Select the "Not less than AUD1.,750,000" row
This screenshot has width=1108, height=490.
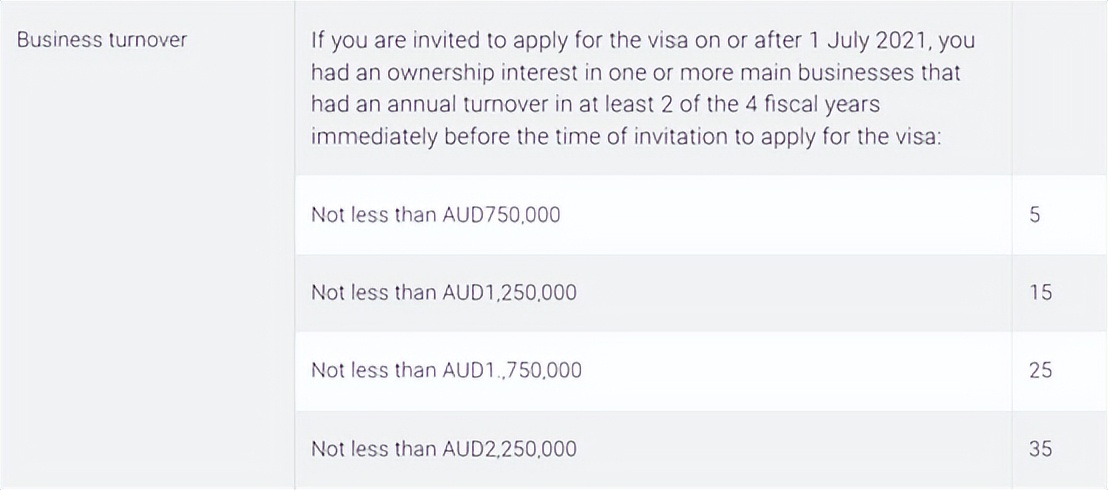446,371
